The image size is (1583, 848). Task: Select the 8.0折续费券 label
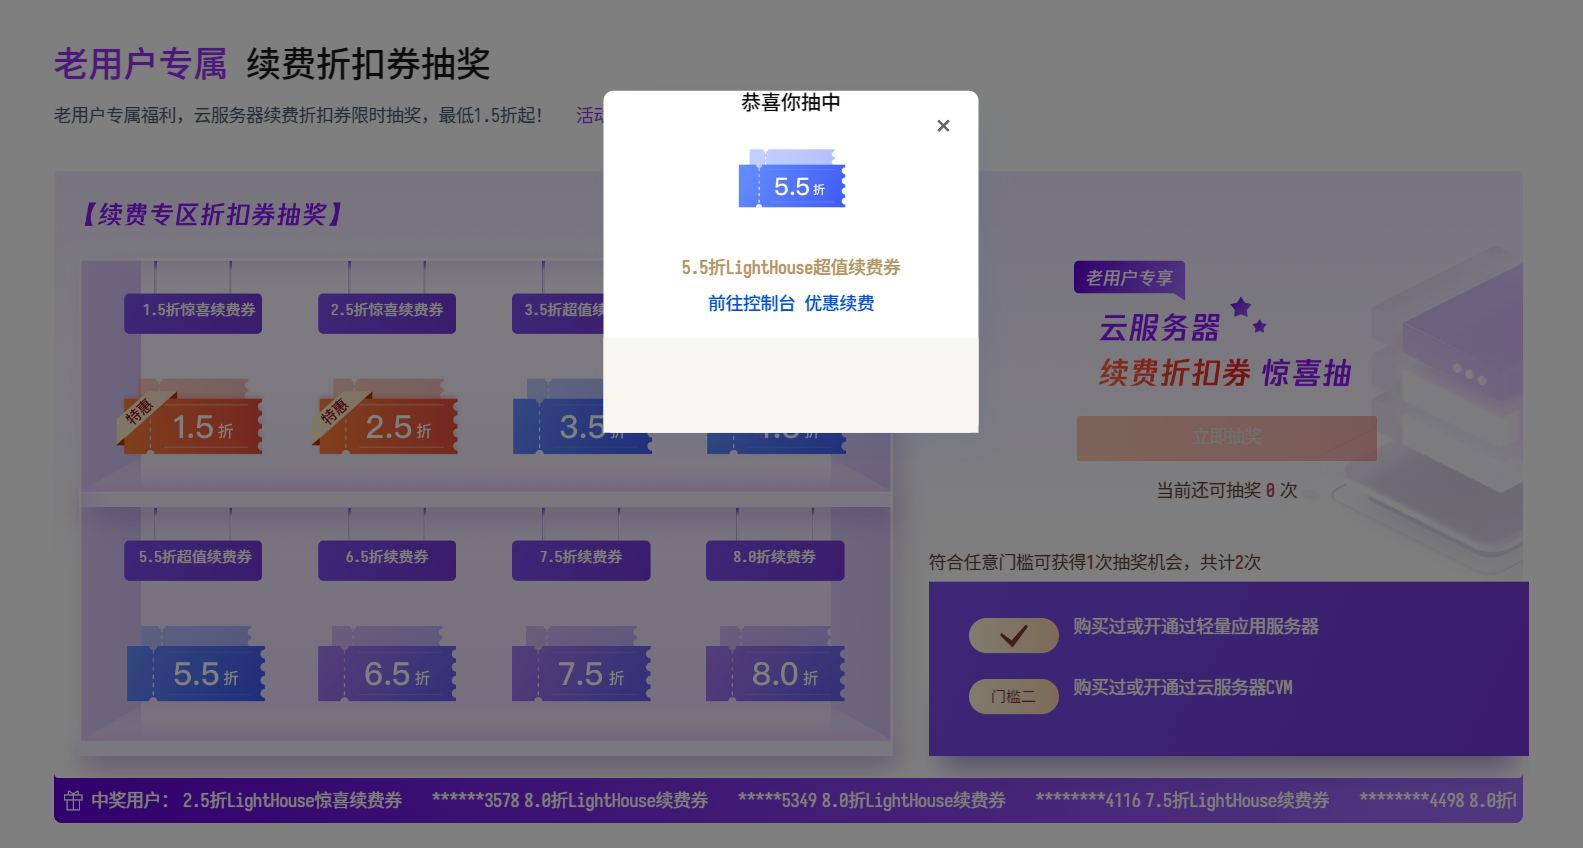click(x=775, y=559)
